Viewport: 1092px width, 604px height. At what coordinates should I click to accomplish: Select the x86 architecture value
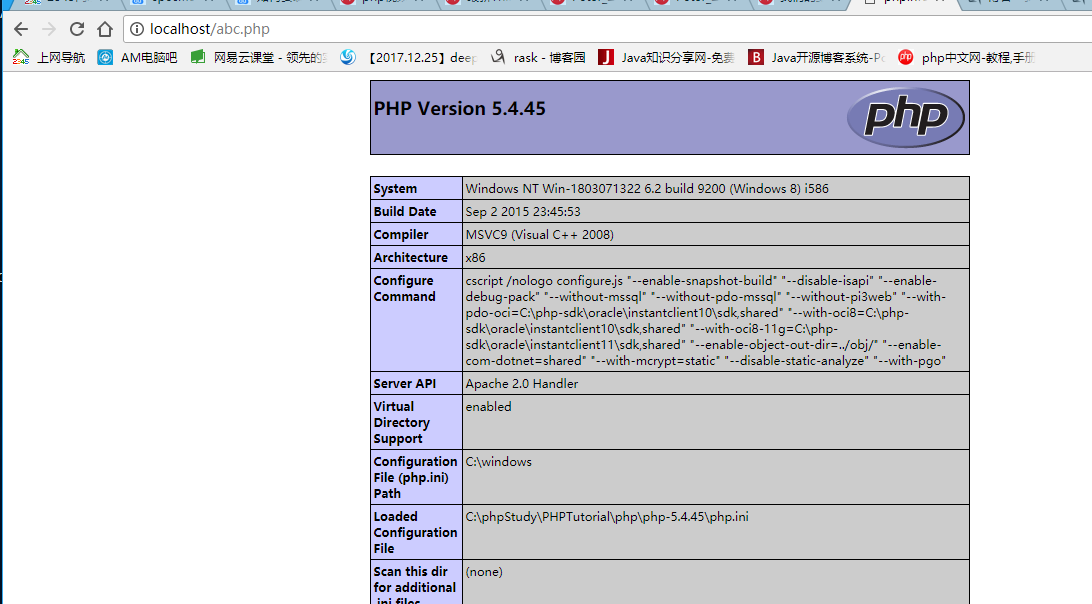[x=716, y=258]
